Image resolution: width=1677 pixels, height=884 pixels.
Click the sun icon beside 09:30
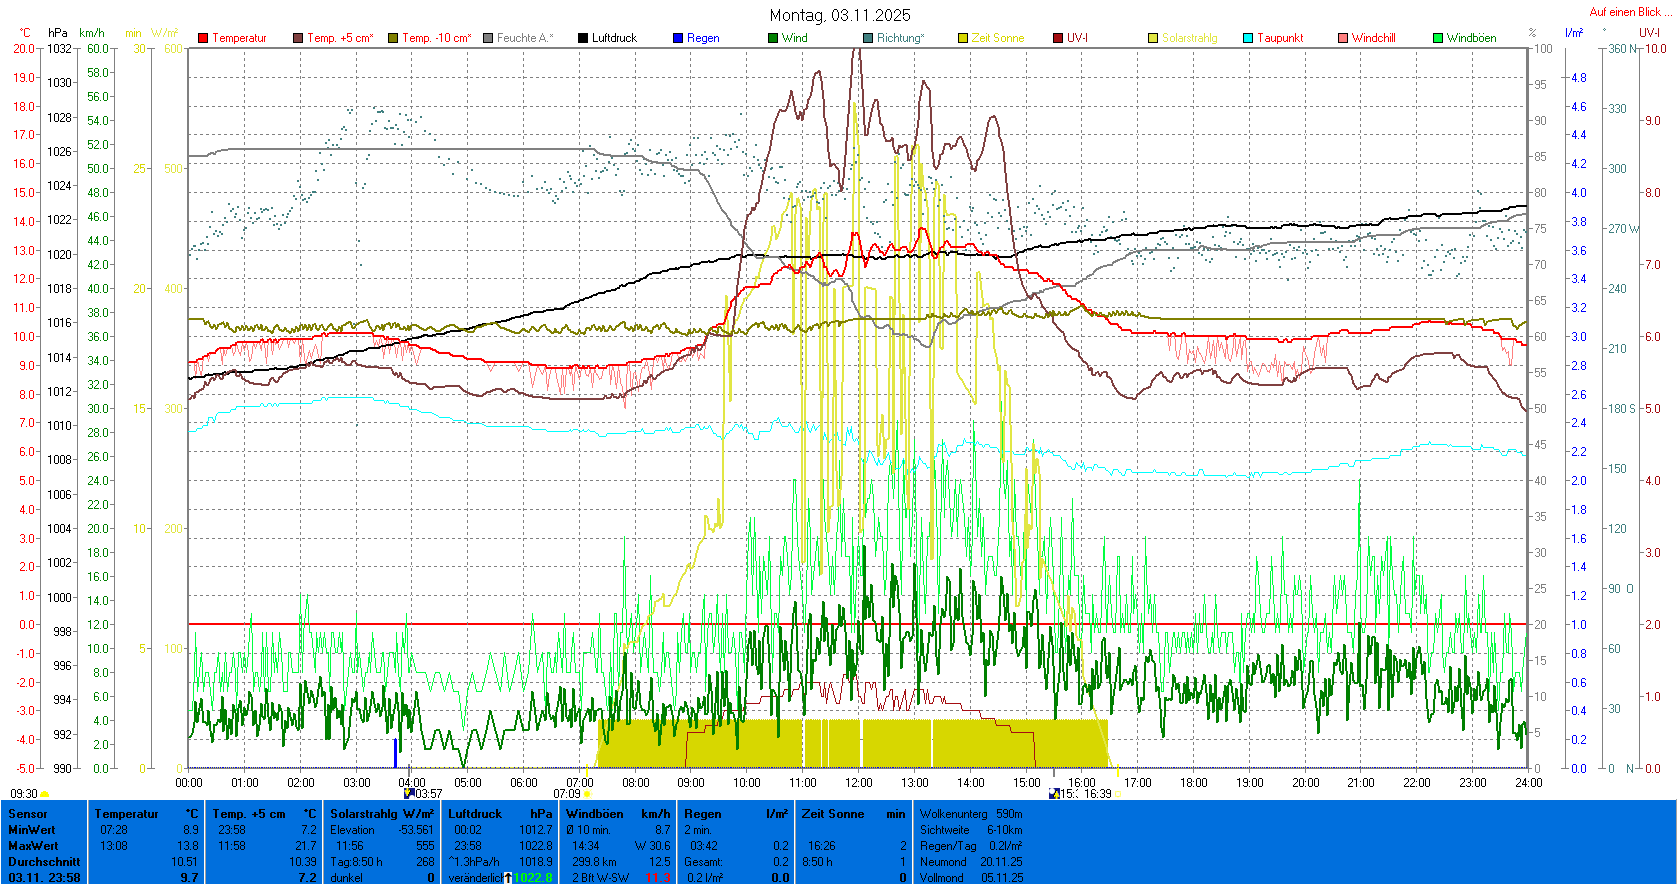(45, 795)
